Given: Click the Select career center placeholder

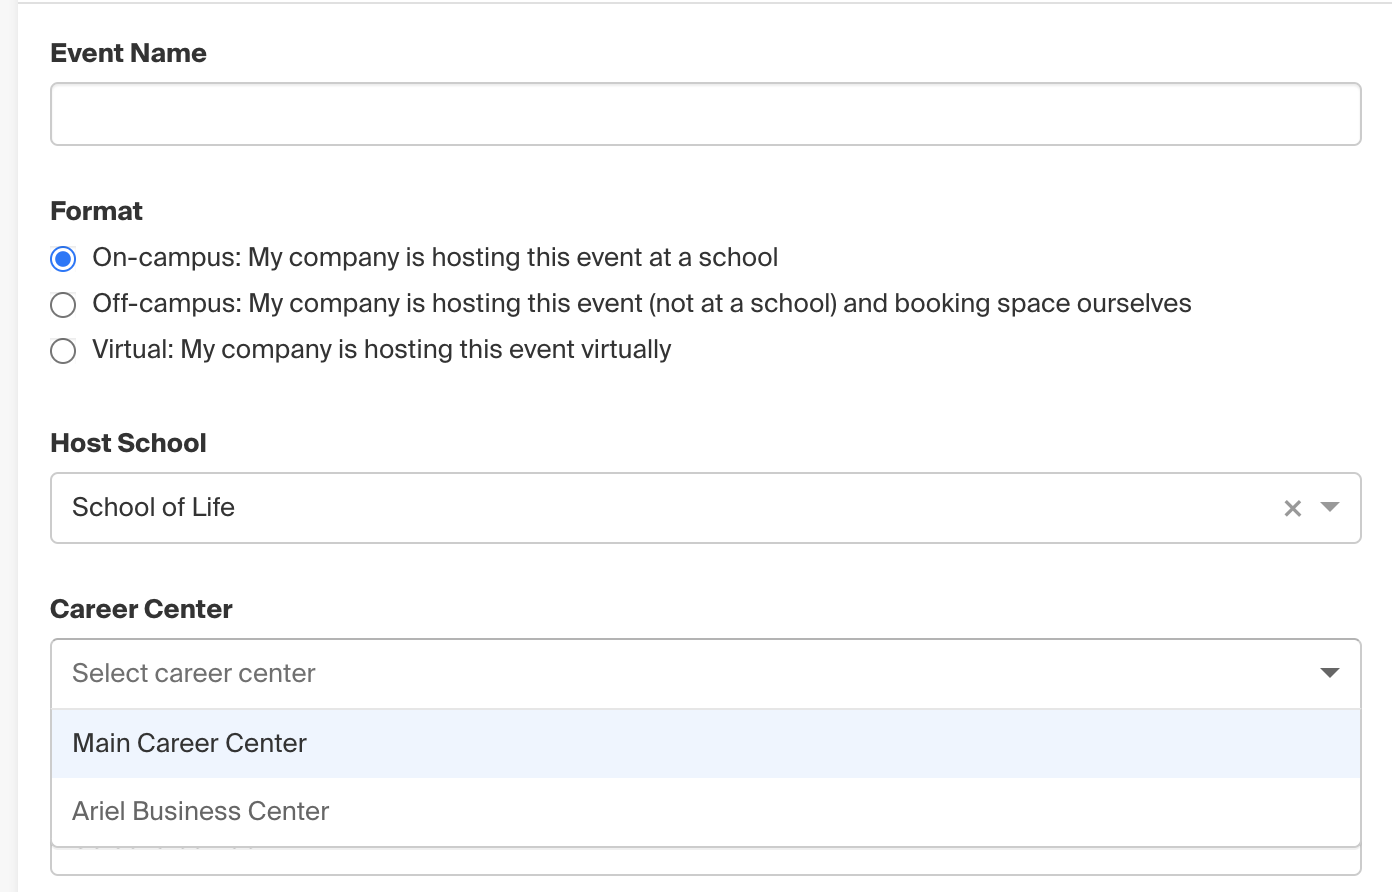Looking at the screenshot, I should tap(194, 673).
